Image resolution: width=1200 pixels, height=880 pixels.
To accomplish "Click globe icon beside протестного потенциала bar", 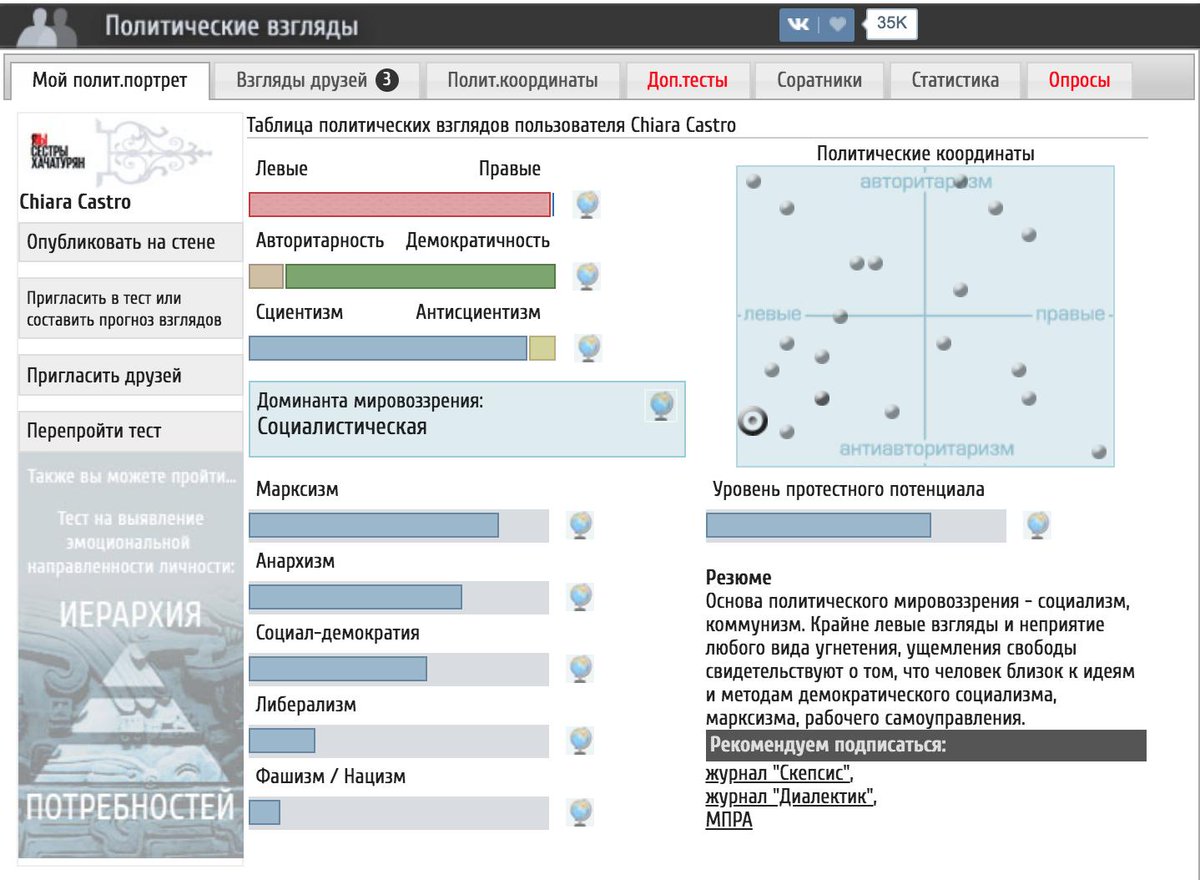I will pyautogui.click(x=1038, y=525).
